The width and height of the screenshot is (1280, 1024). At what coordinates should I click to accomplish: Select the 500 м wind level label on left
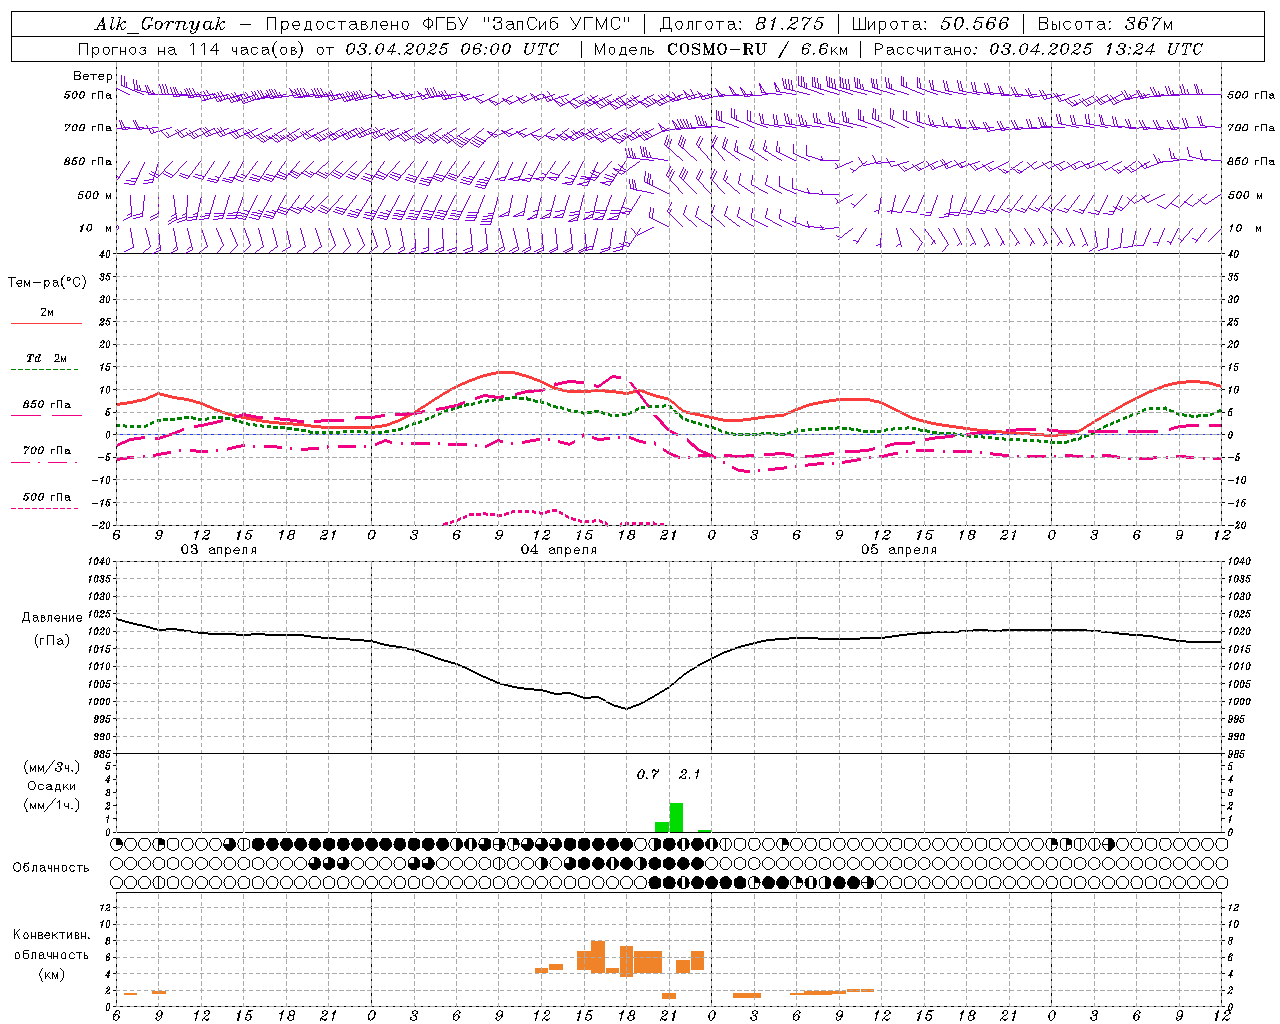click(x=94, y=195)
